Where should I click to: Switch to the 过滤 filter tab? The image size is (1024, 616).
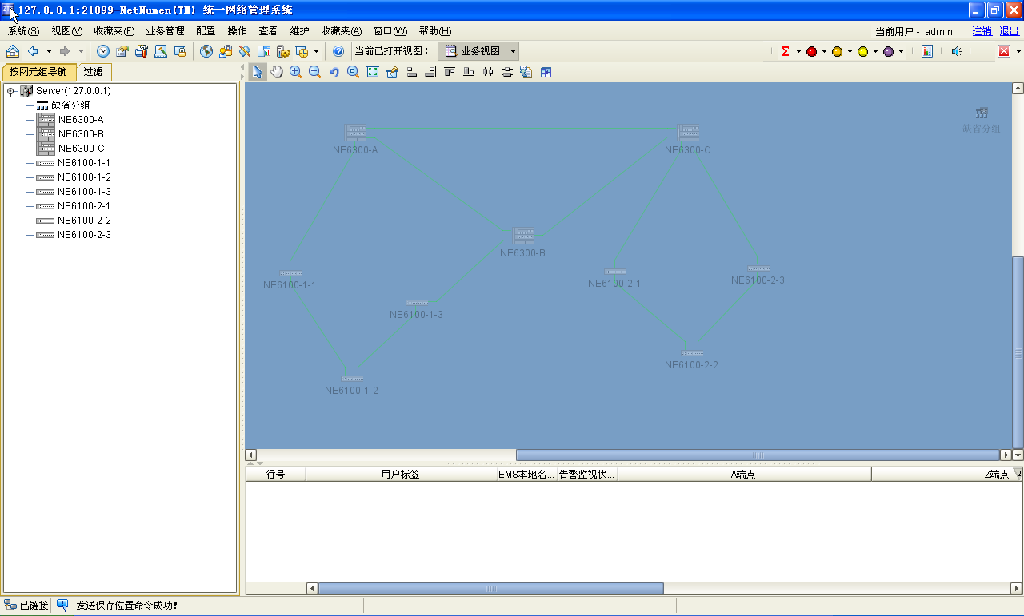point(93,72)
